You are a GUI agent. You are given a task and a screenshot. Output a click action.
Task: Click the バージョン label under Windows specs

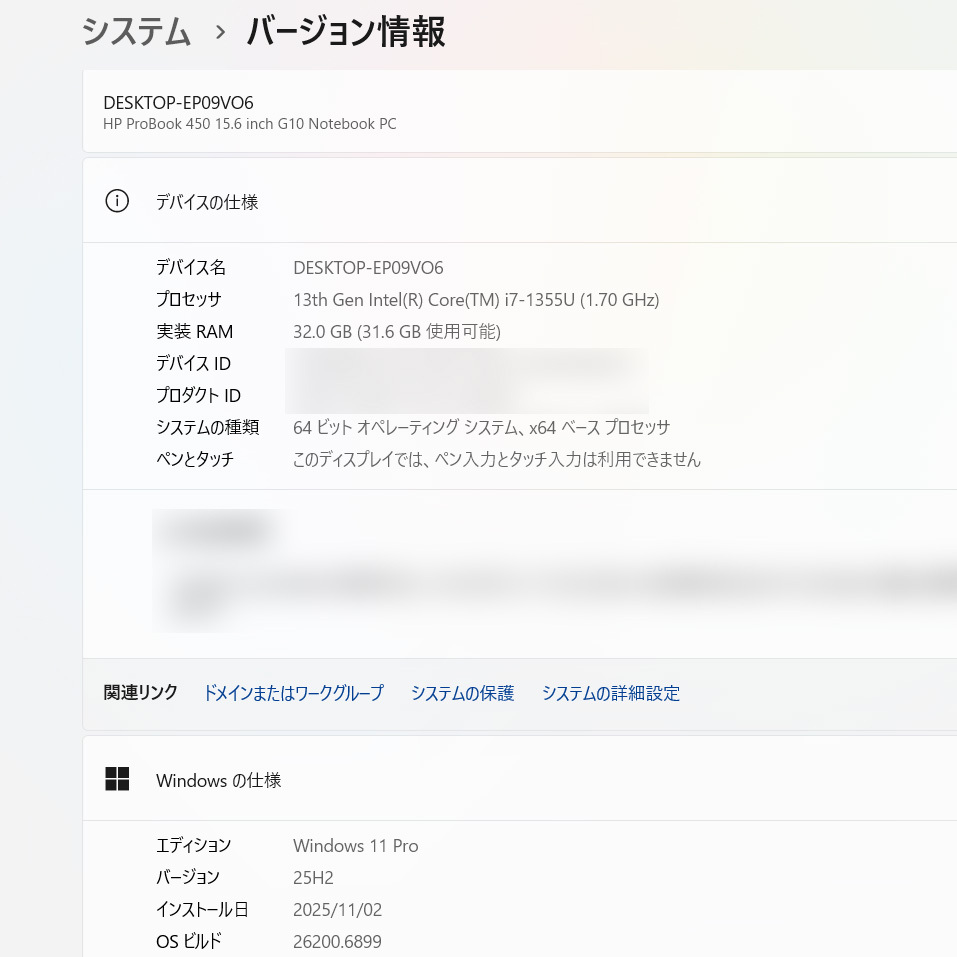point(188,877)
